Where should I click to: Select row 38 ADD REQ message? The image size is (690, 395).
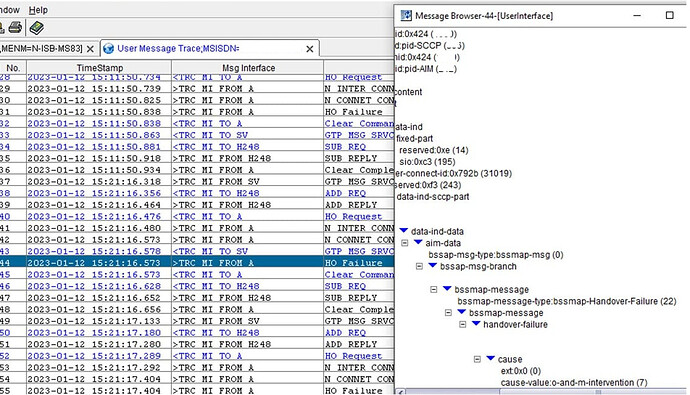tap(197, 193)
